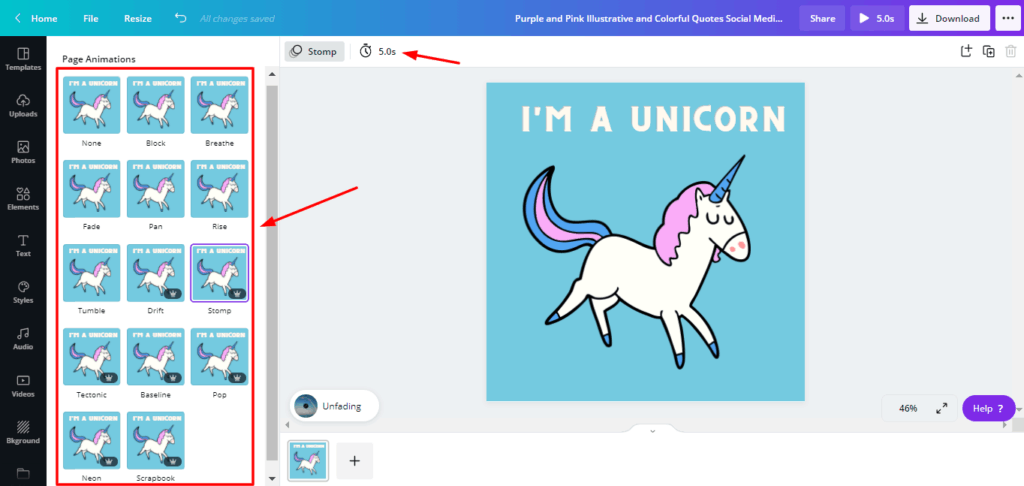Add a new page with plus button

pyautogui.click(x=355, y=461)
